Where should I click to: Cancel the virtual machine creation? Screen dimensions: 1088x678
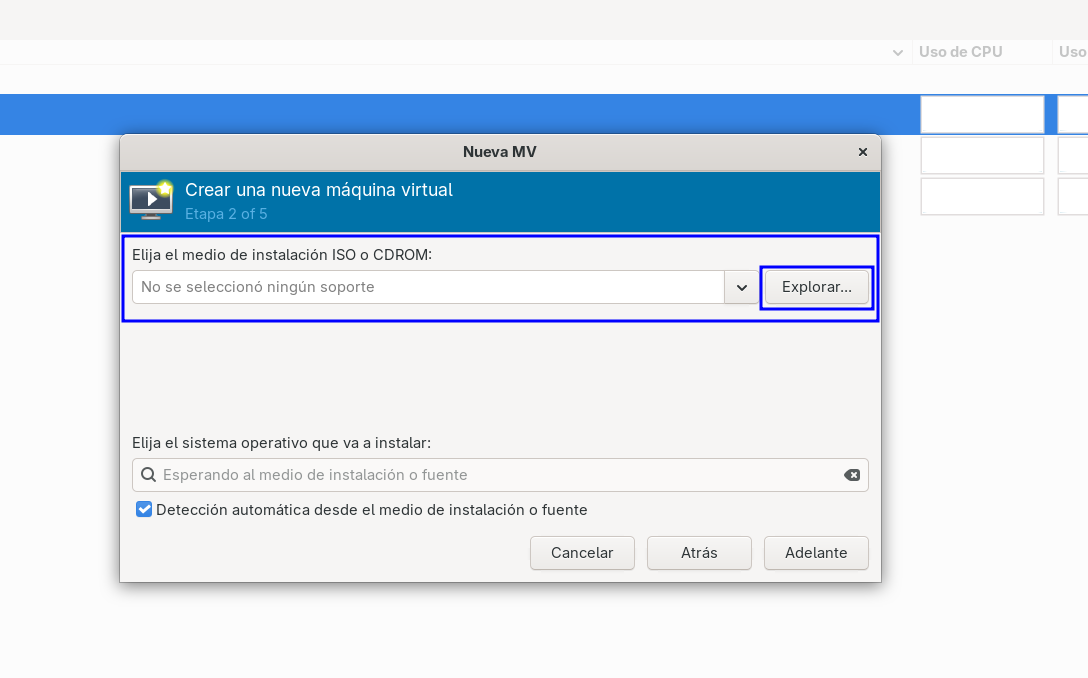pos(582,553)
